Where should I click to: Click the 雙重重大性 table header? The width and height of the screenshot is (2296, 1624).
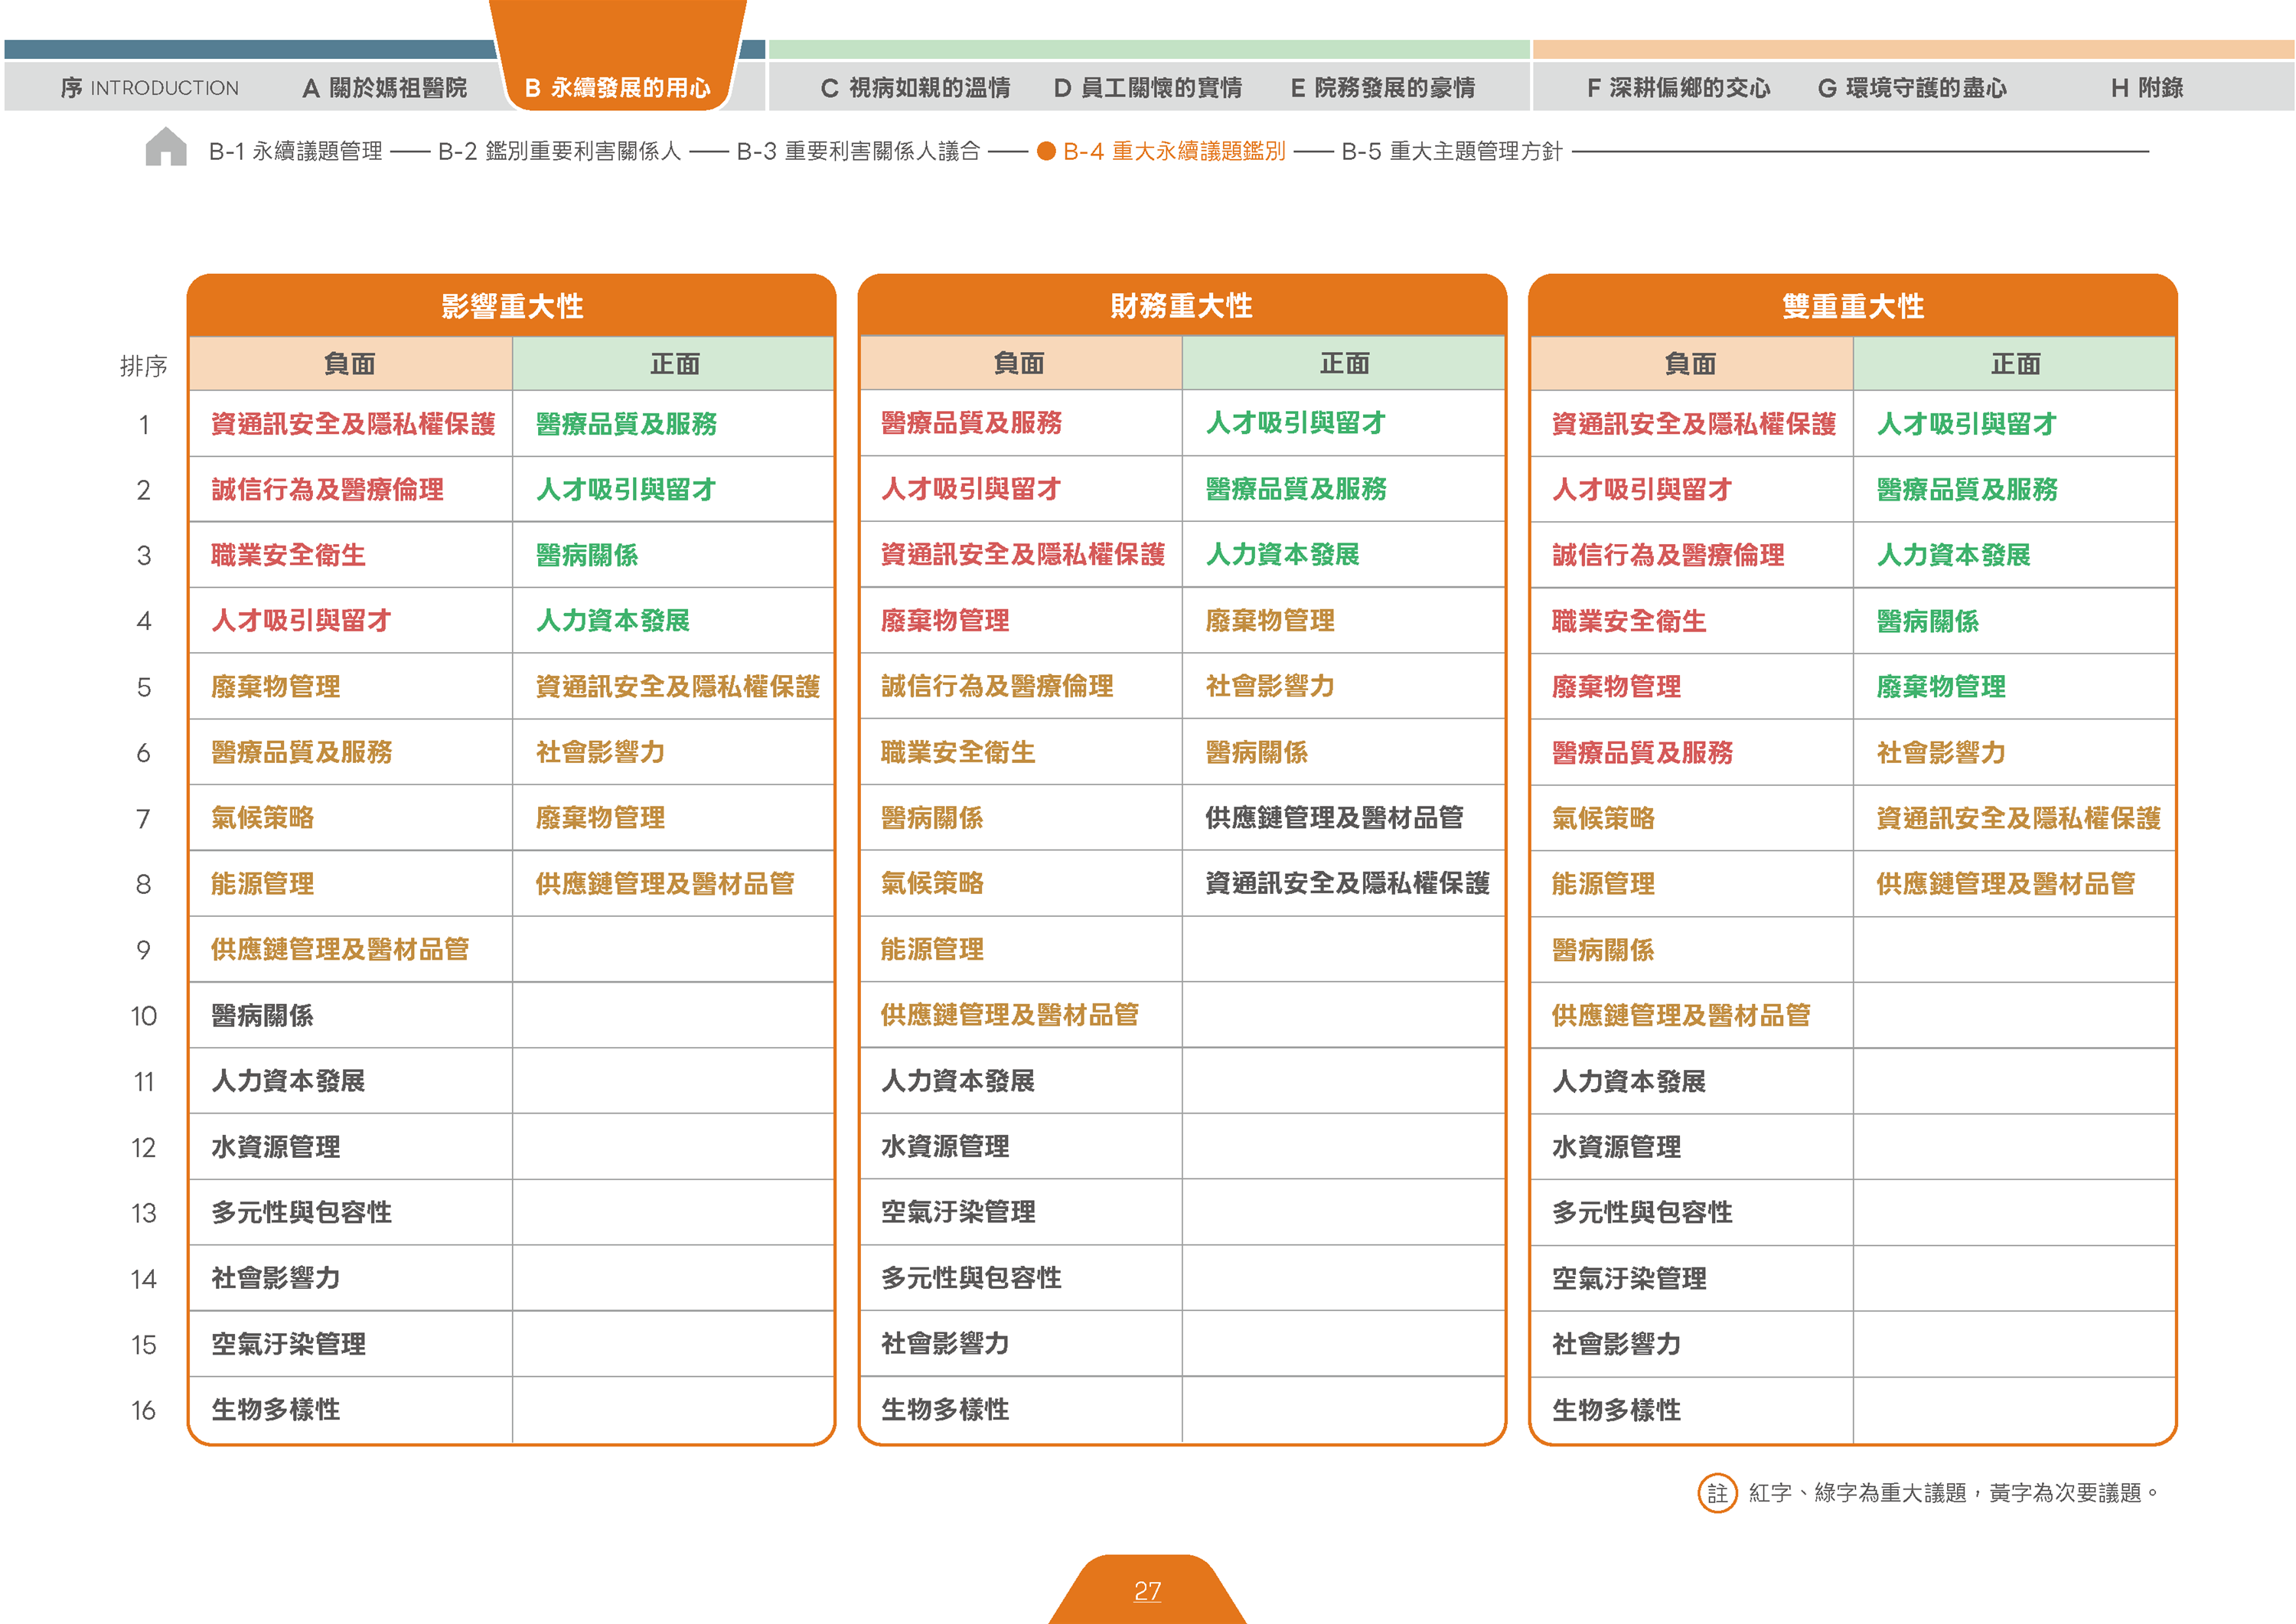(1853, 306)
